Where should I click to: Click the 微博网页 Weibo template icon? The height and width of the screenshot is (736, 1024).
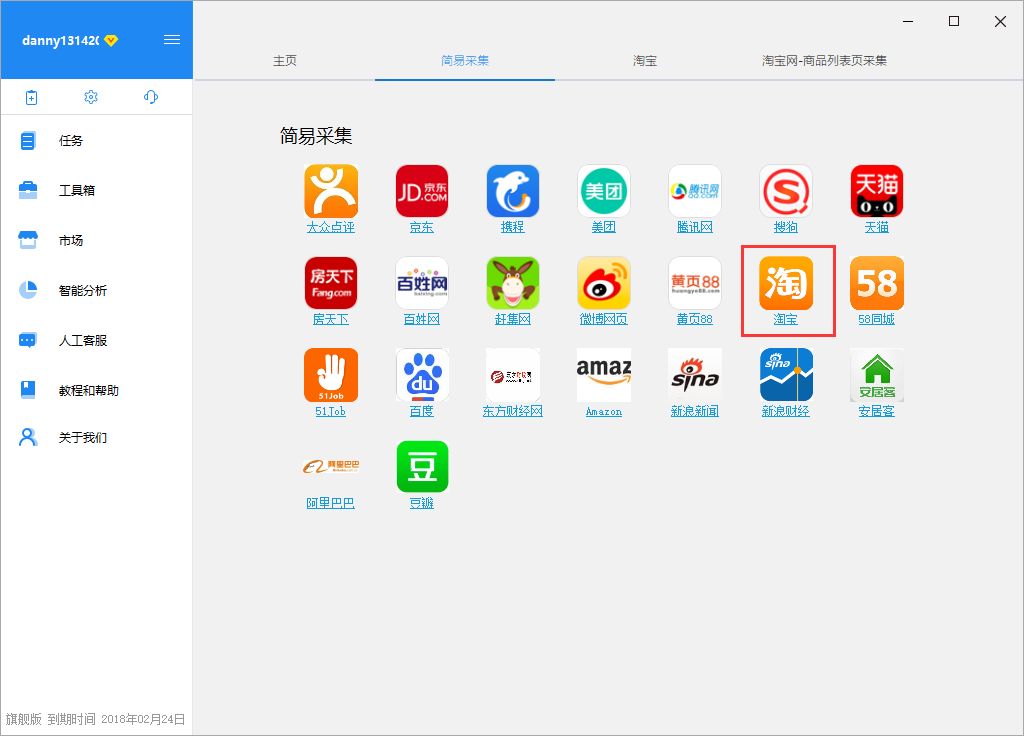click(x=603, y=283)
